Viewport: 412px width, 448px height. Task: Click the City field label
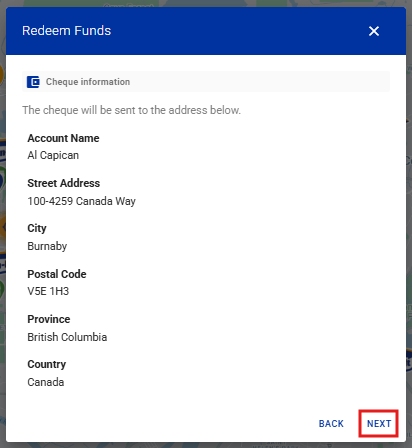pos(37,228)
